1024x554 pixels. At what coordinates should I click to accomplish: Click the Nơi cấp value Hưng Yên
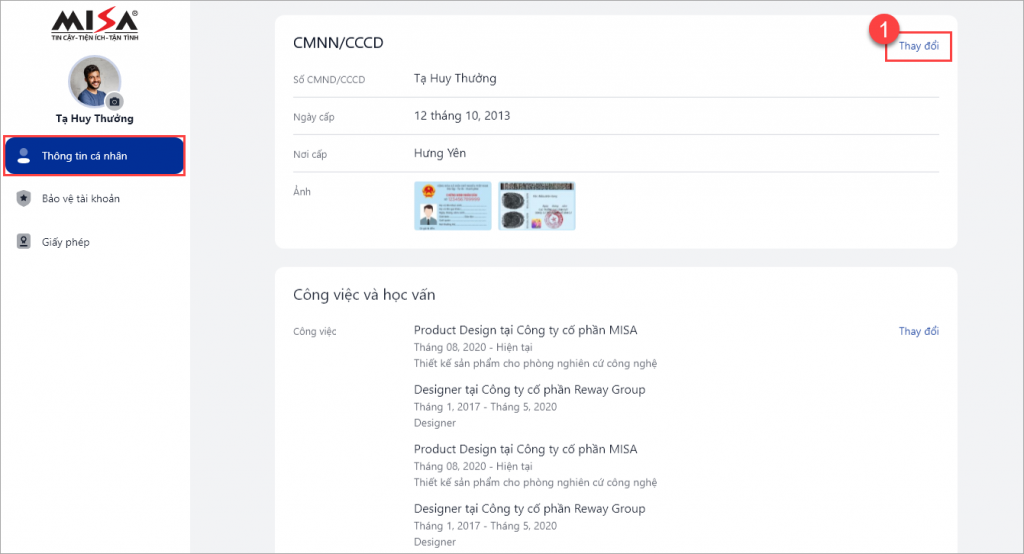coord(440,153)
